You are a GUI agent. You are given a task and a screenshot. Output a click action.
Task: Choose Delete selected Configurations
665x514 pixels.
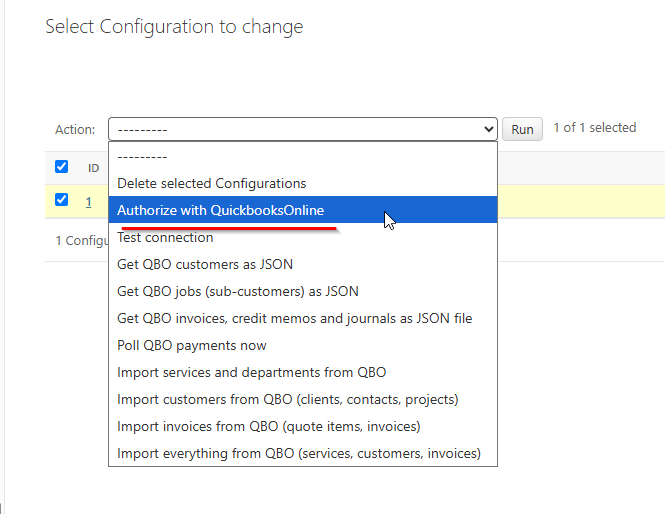(303, 183)
